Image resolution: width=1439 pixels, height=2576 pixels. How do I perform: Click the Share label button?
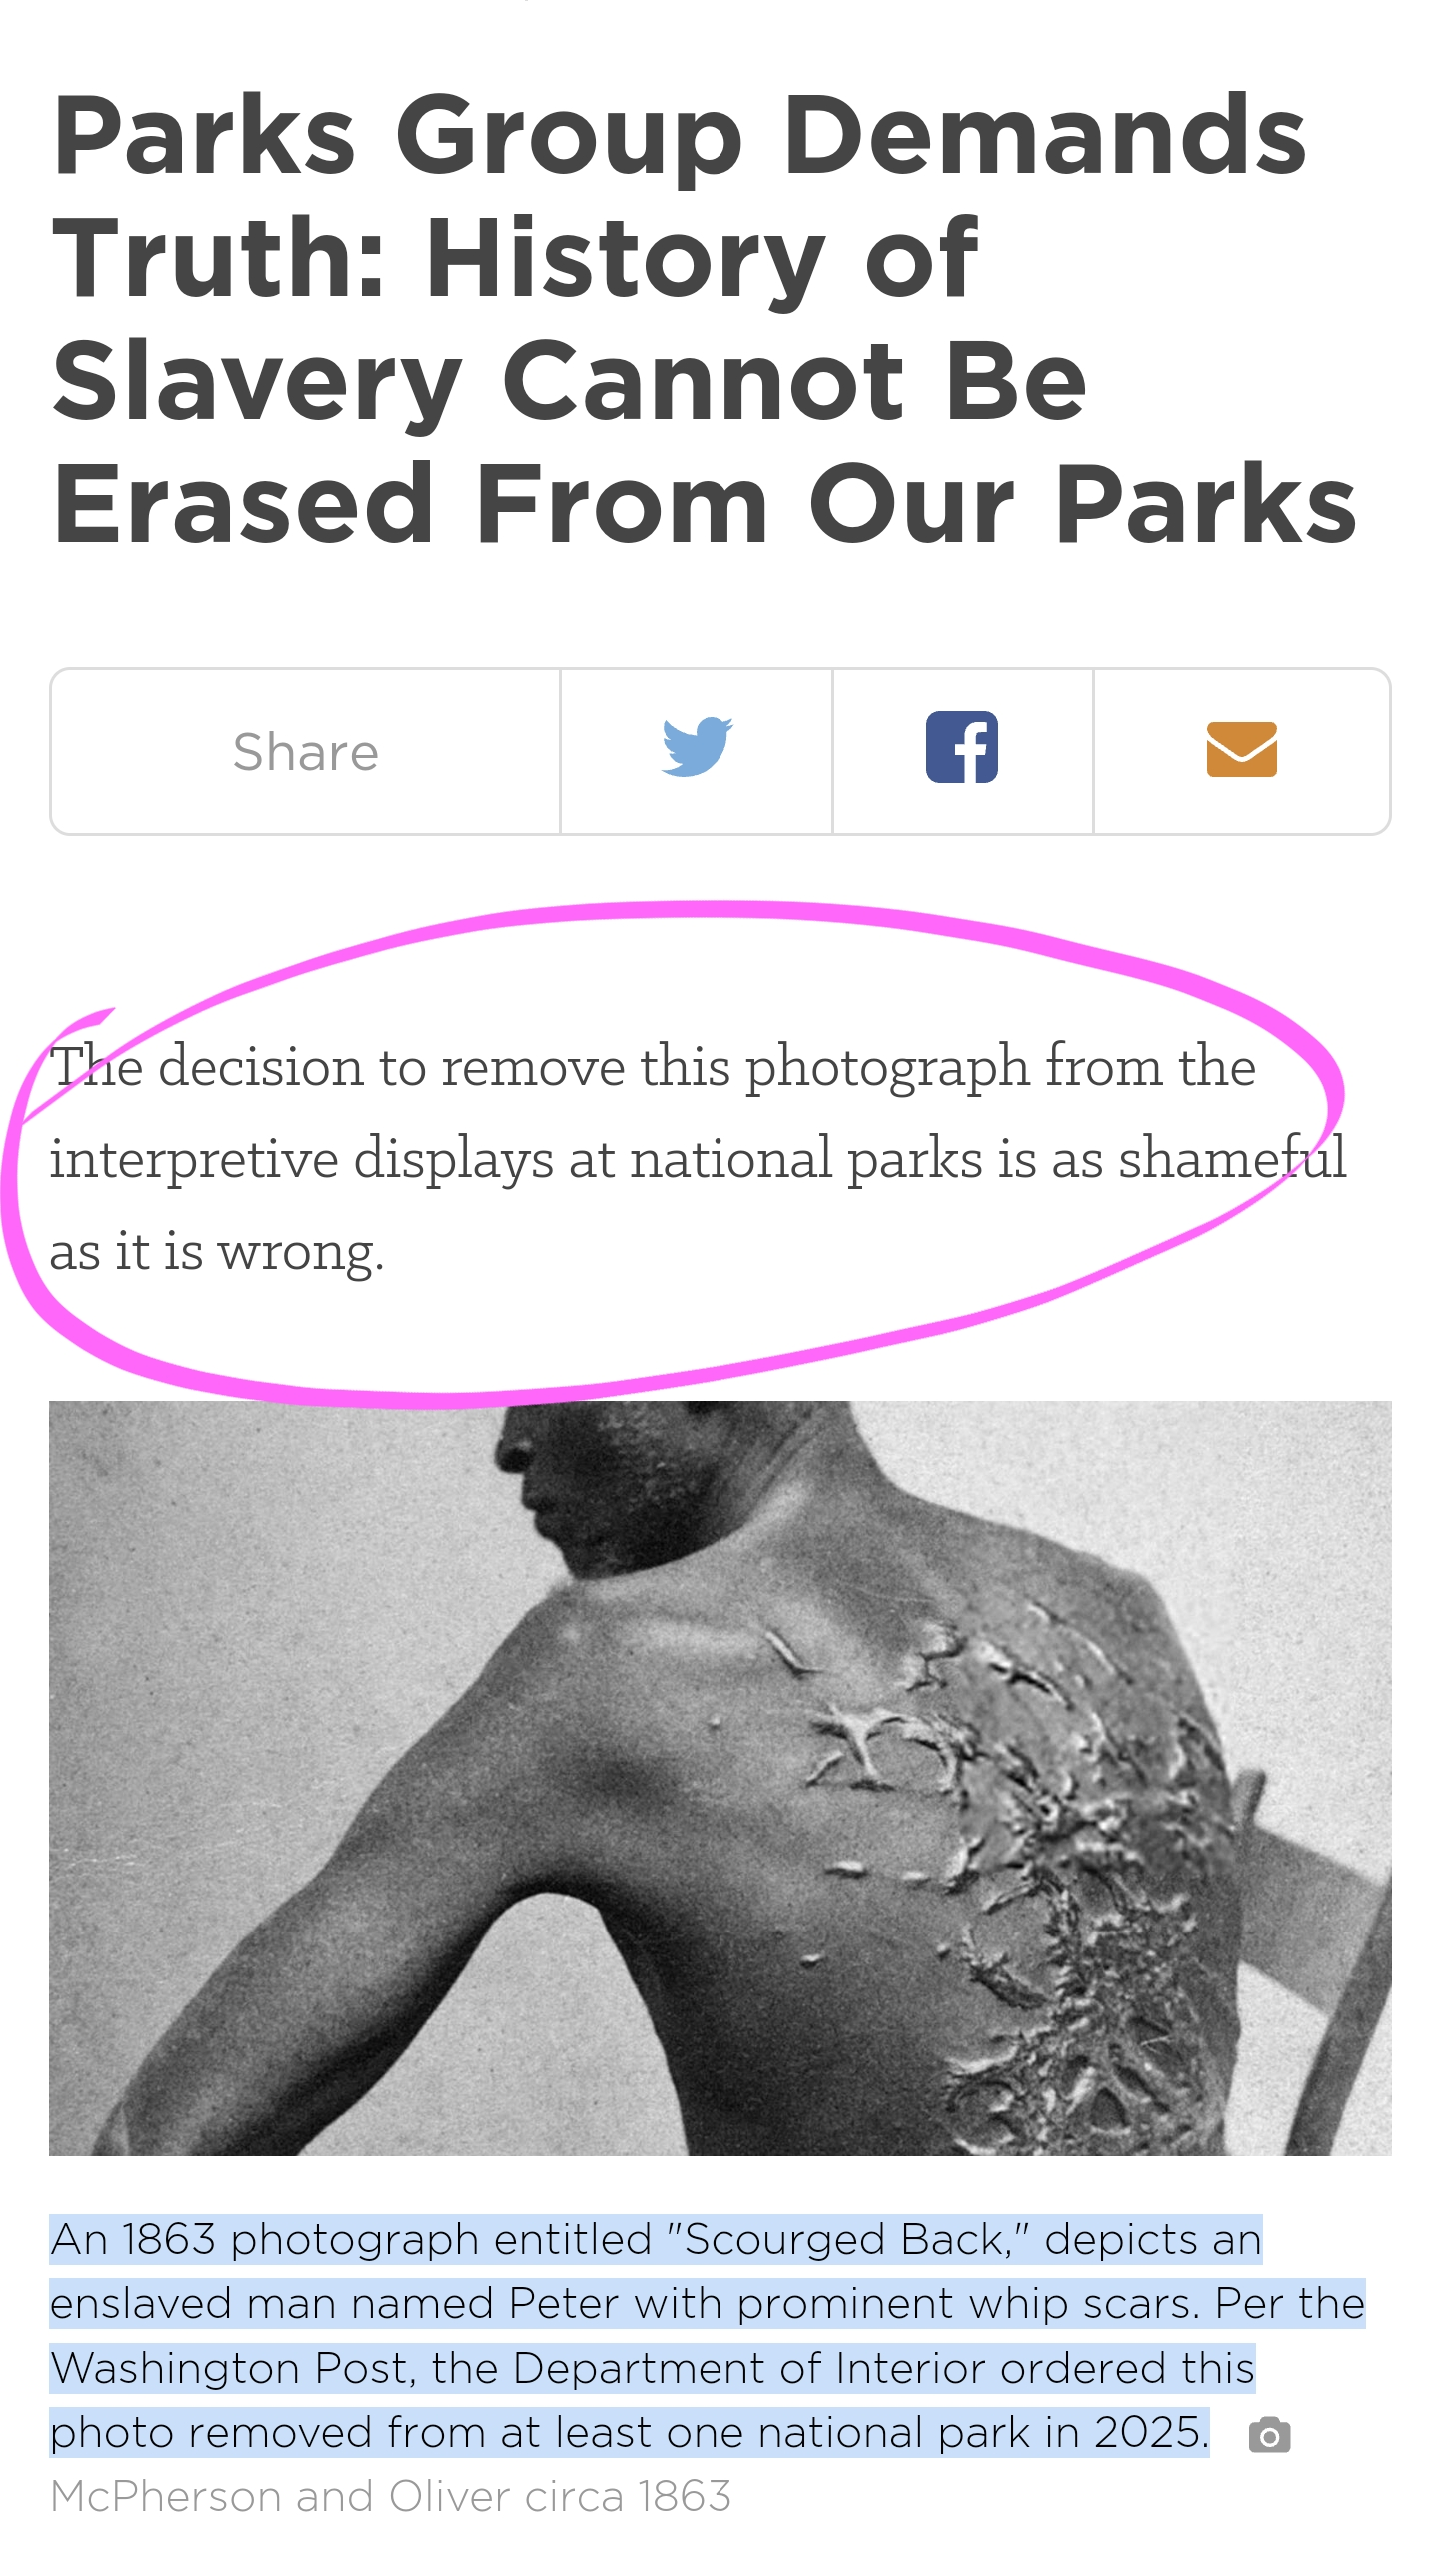click(x=305, y=752)
